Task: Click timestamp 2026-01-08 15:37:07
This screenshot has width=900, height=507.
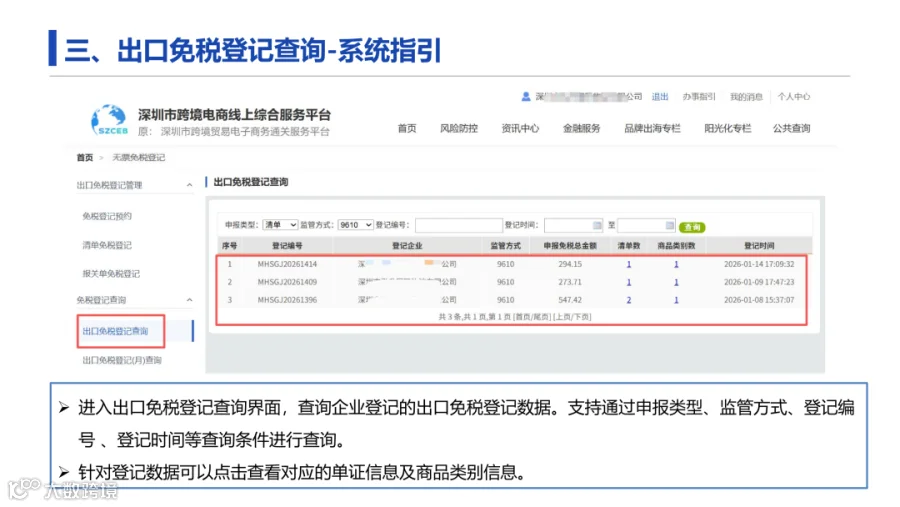Action: click(759, 300)
